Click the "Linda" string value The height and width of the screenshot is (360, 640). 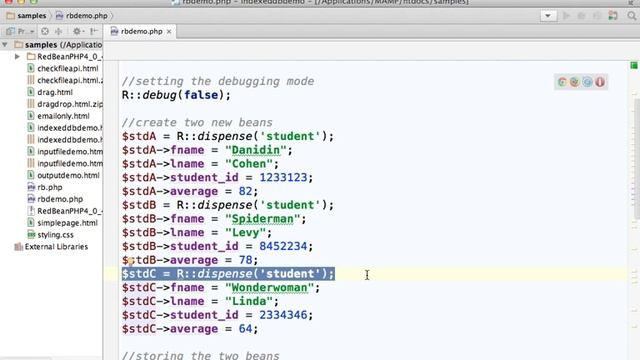click(x=249, y=301)
